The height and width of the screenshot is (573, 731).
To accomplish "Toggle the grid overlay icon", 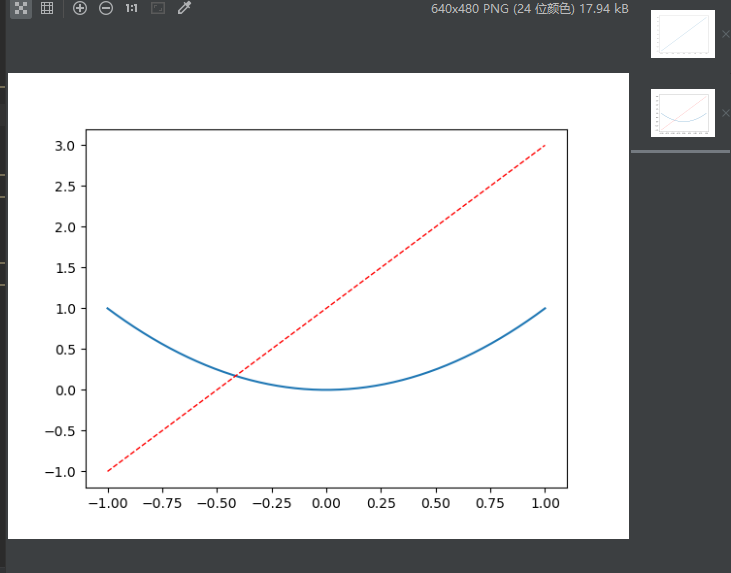I will (x=47, y=8).
